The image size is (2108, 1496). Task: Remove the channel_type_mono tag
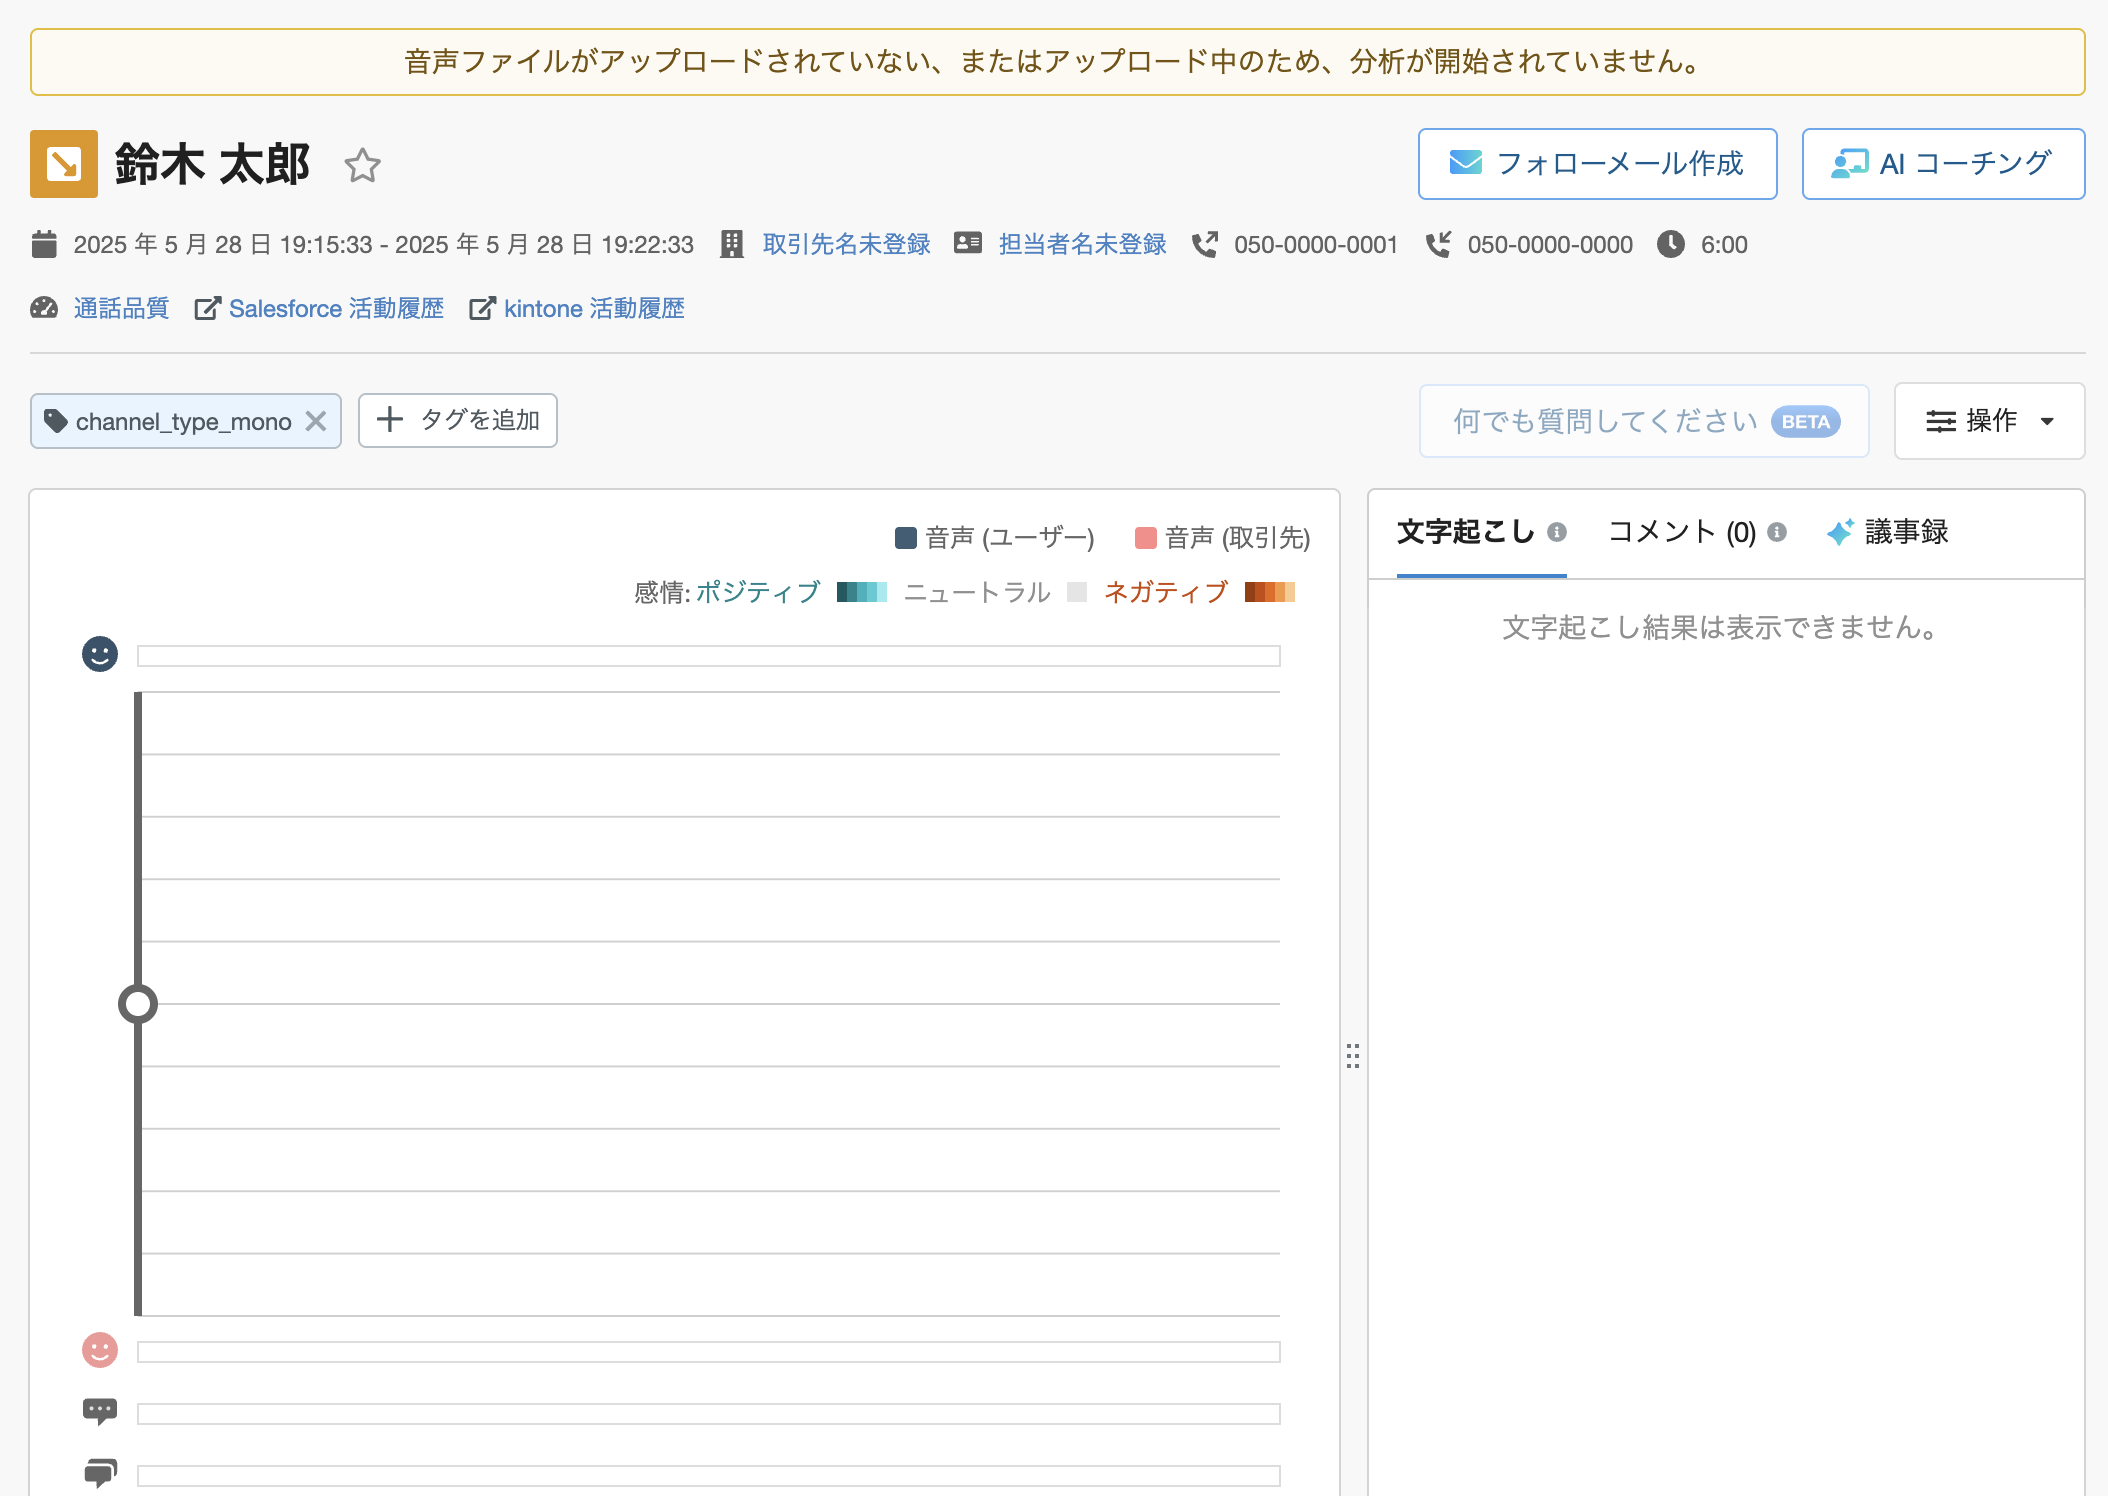316,421
